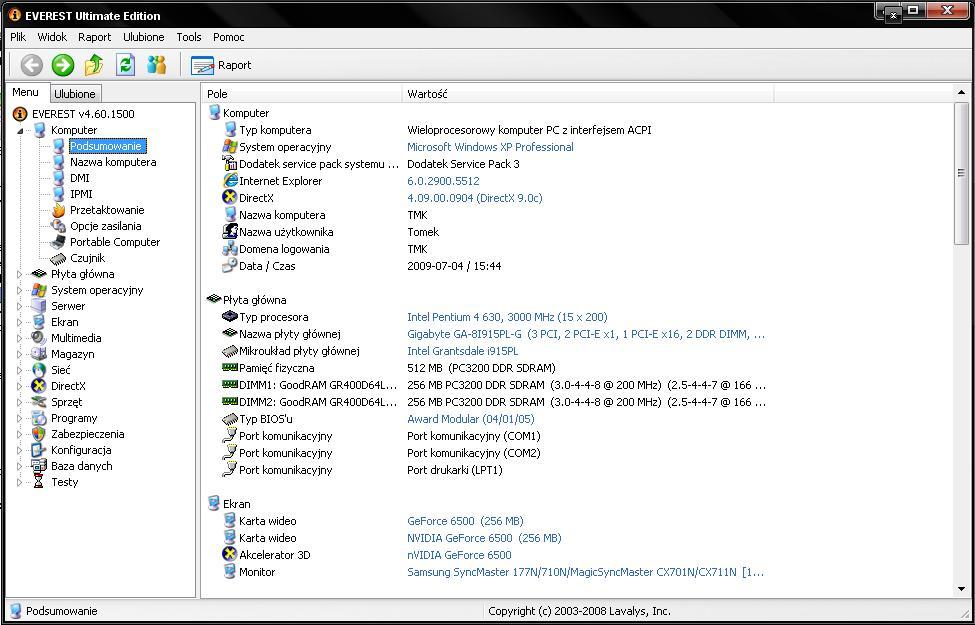Open the Tools menu

[x=189, y=37]
